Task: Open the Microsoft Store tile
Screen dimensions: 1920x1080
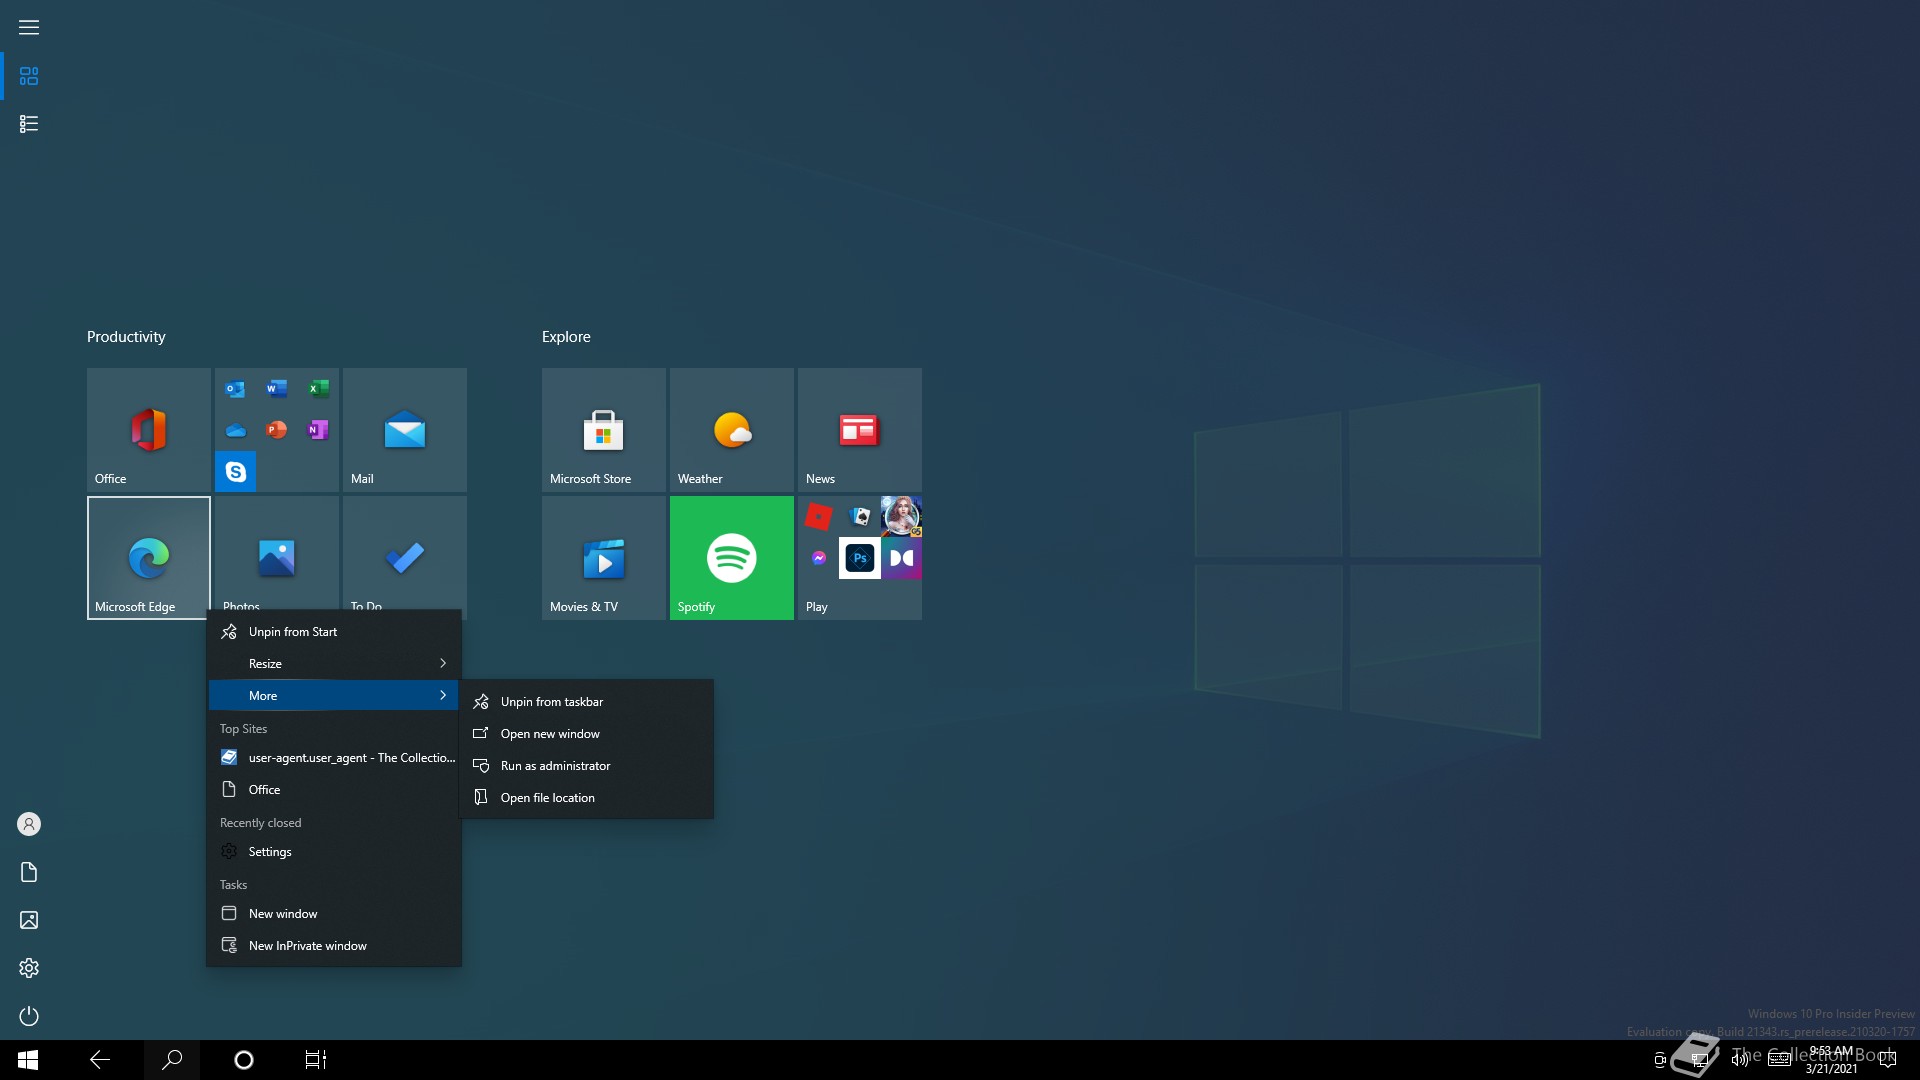Action: (x=603, y=429)
